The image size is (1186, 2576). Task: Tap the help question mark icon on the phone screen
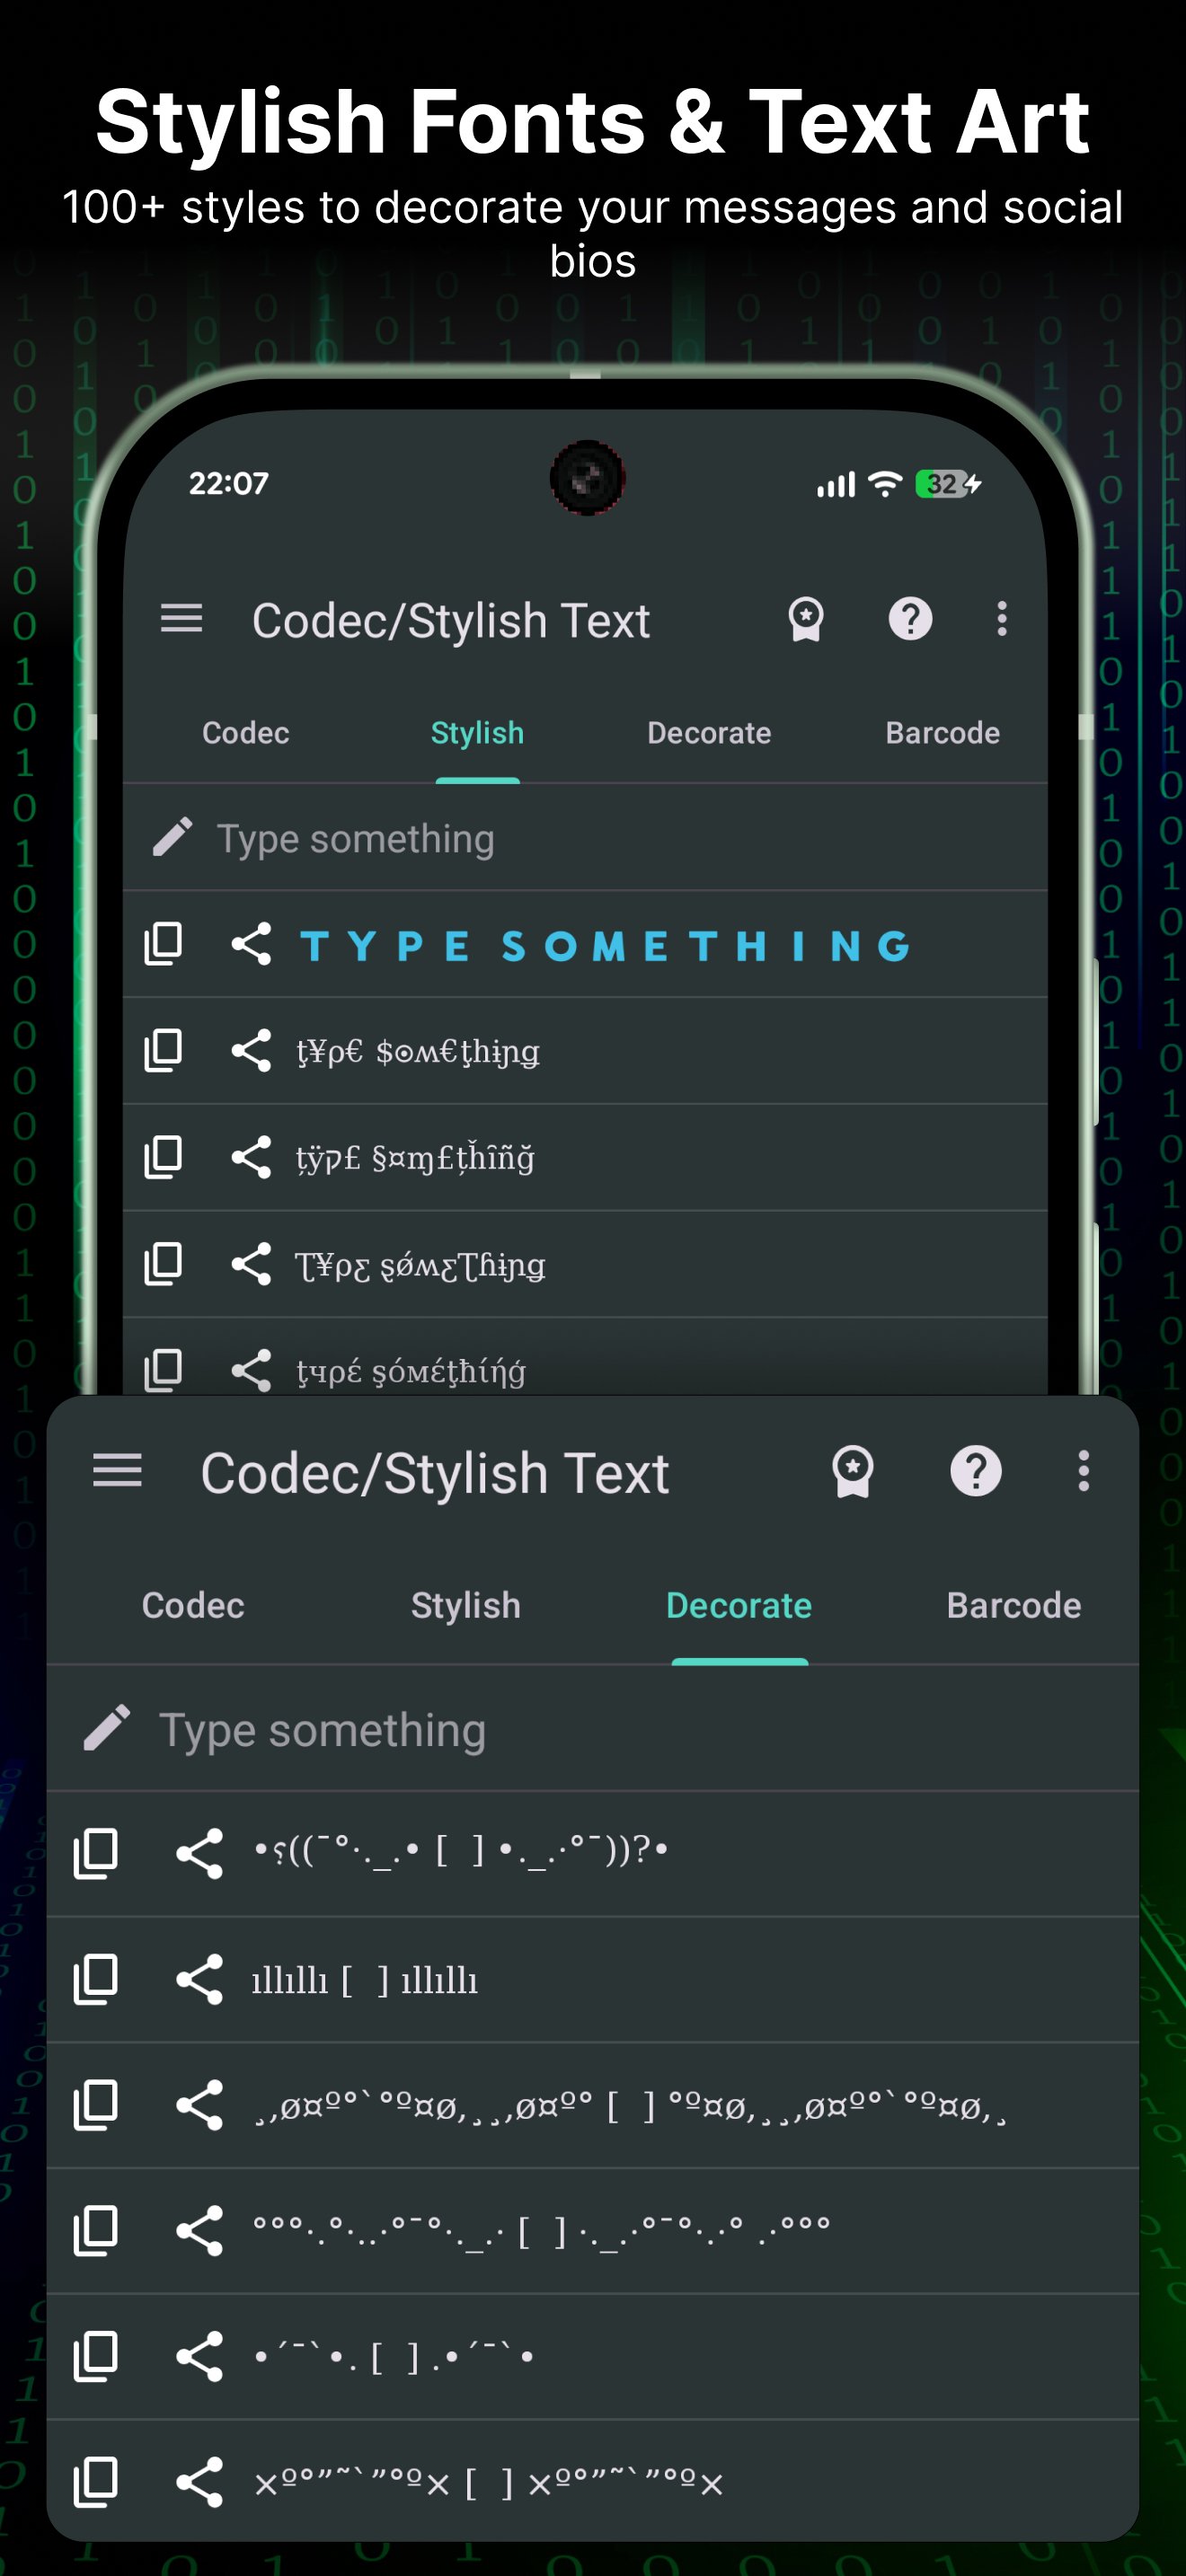pyautogui.click(x=910, y=619)
